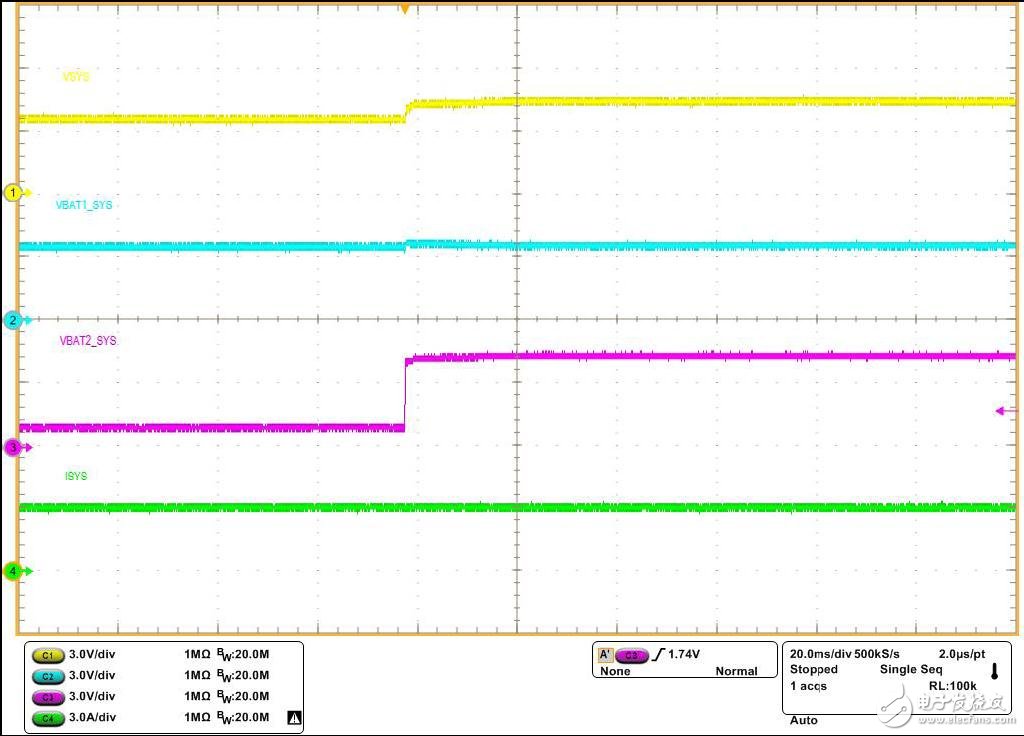Image resolution: width=1024 pixels, height=736 pixels.
Task: Click the VBAT2_SYS waveform label
Action: (88, 341)
